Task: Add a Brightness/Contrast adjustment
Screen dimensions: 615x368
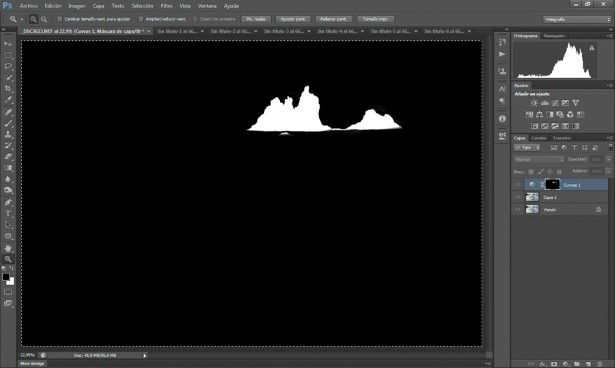Action: coord(534,103)
